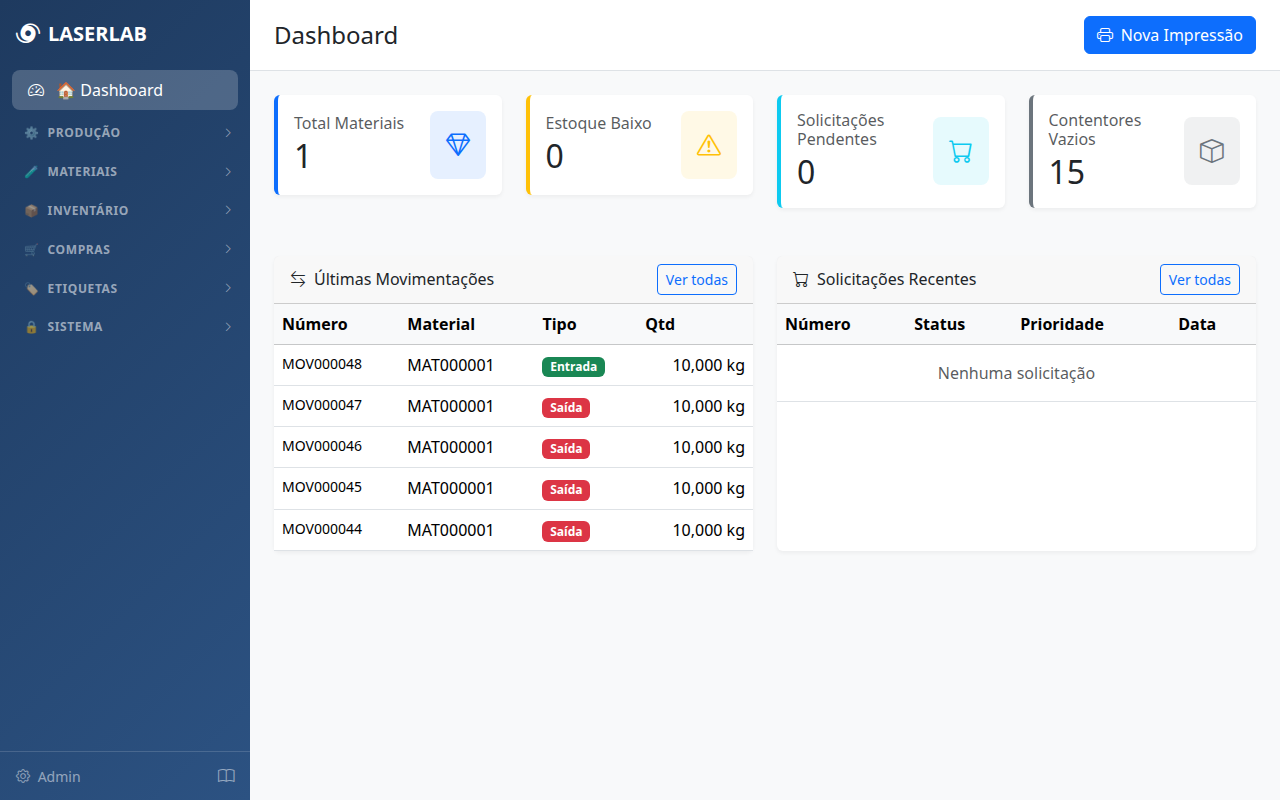Click the diamond icon on Total Materiais card
The image size is (1280, 800).
(458, 145)
